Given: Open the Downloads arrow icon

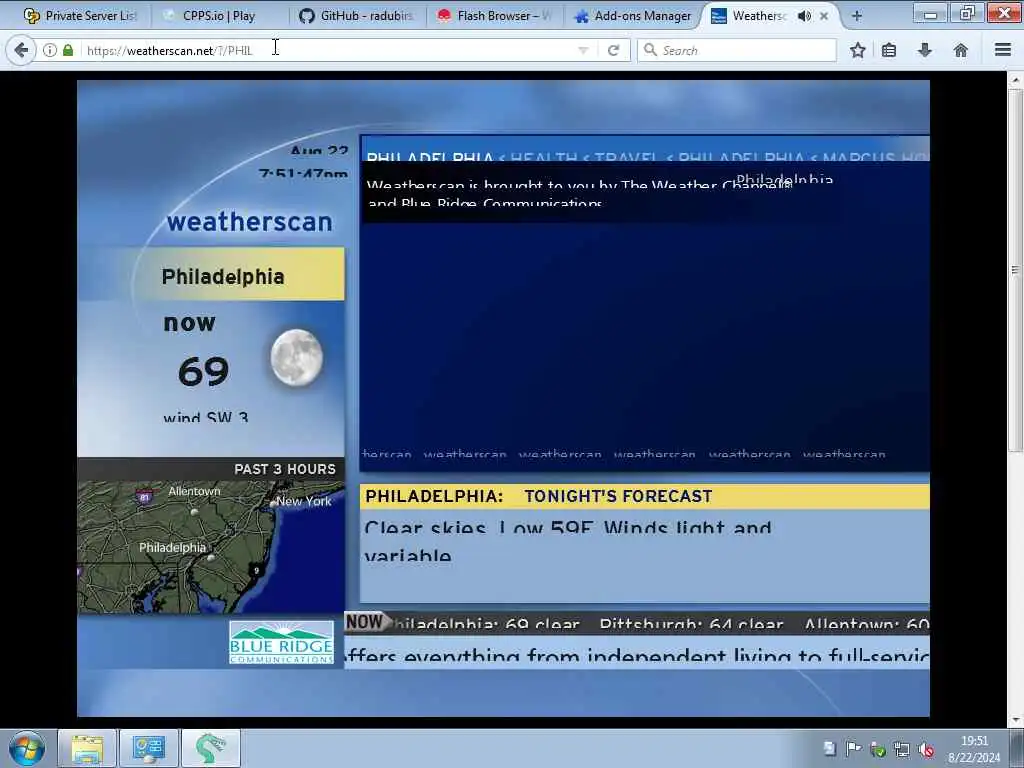Looking at the screenshot, I should pos(925,50).
